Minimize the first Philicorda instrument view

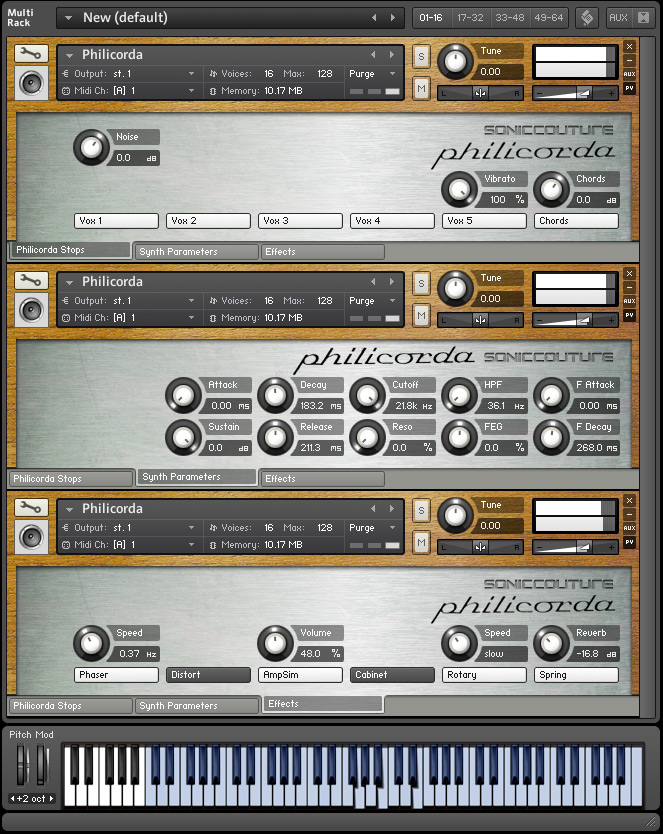click(x=630, y=60)
